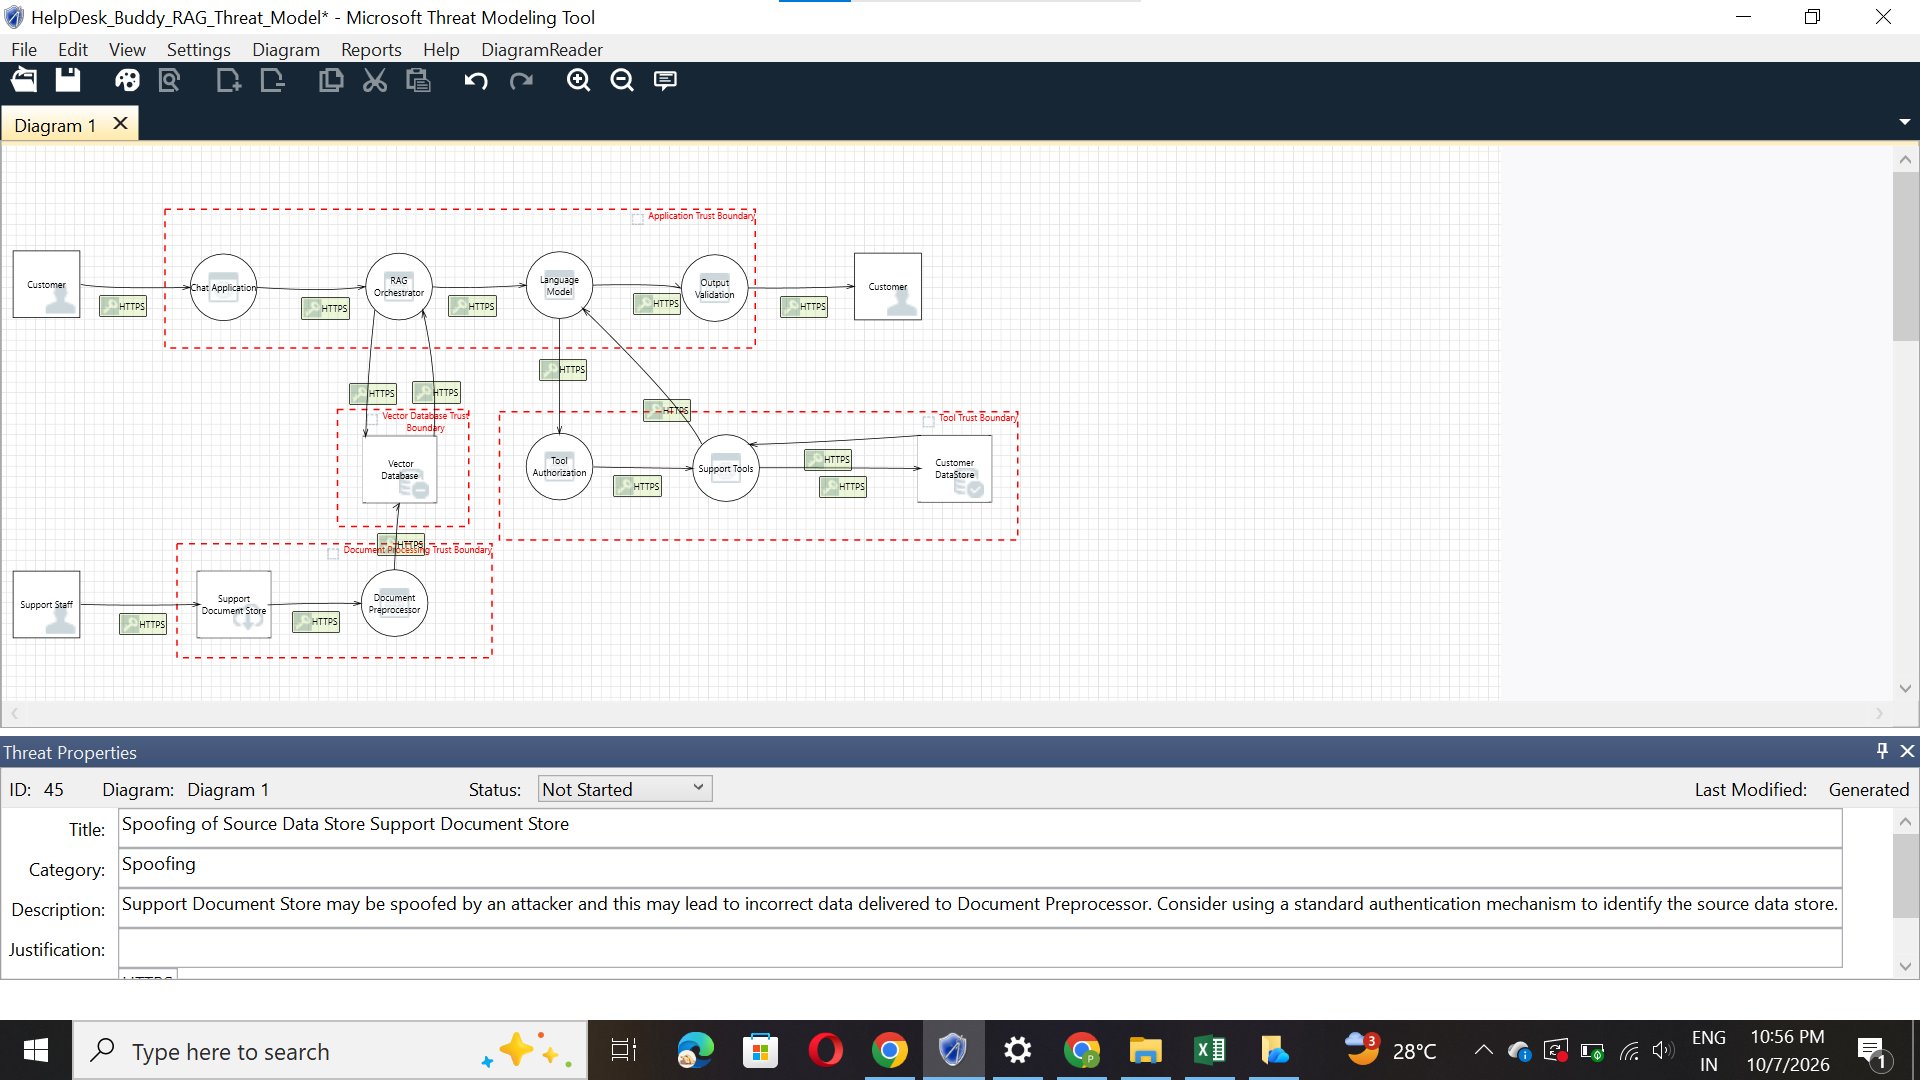The height and width of the screenshot is (1080, 1920).
Task: Show hidden system tray icons chevron
Action: click(1484, 1050)
